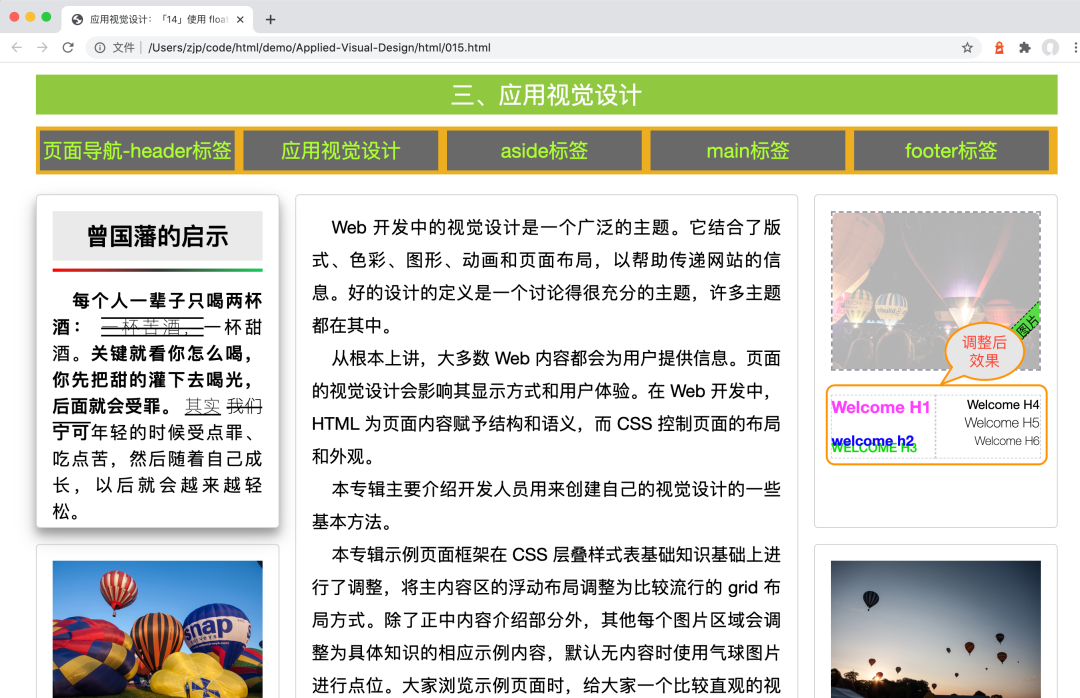Screen dimensions: 1080x698
Task: Click the paragraph starting Web 开发中的视觉设计
Action: click(546, 276)
